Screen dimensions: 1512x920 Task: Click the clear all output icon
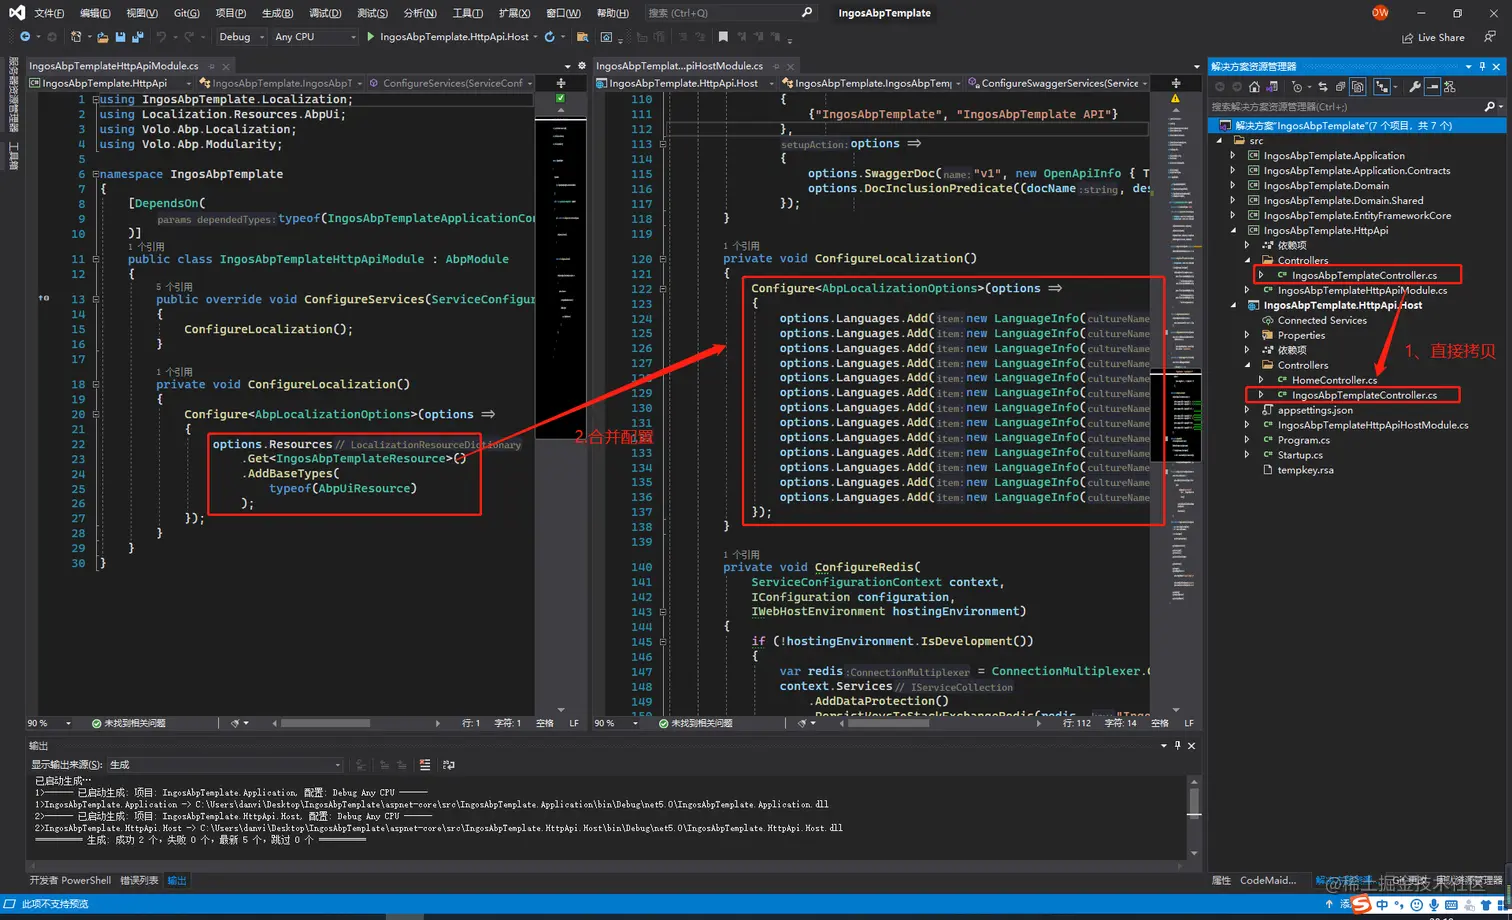425,765
